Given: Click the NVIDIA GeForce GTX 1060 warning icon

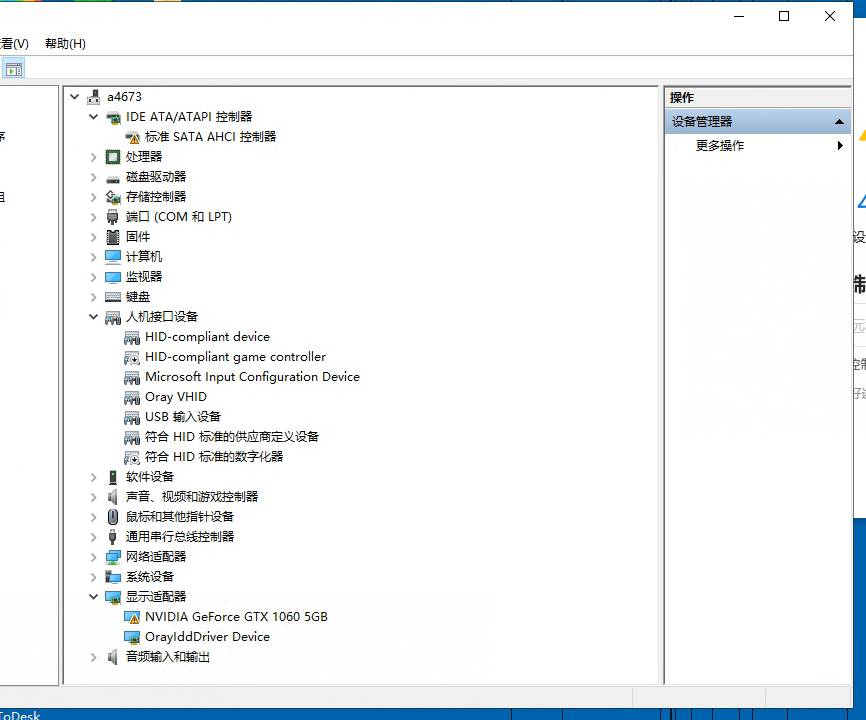Looking at the screenshot, I should pyautogui.click(x=132, y=617).
